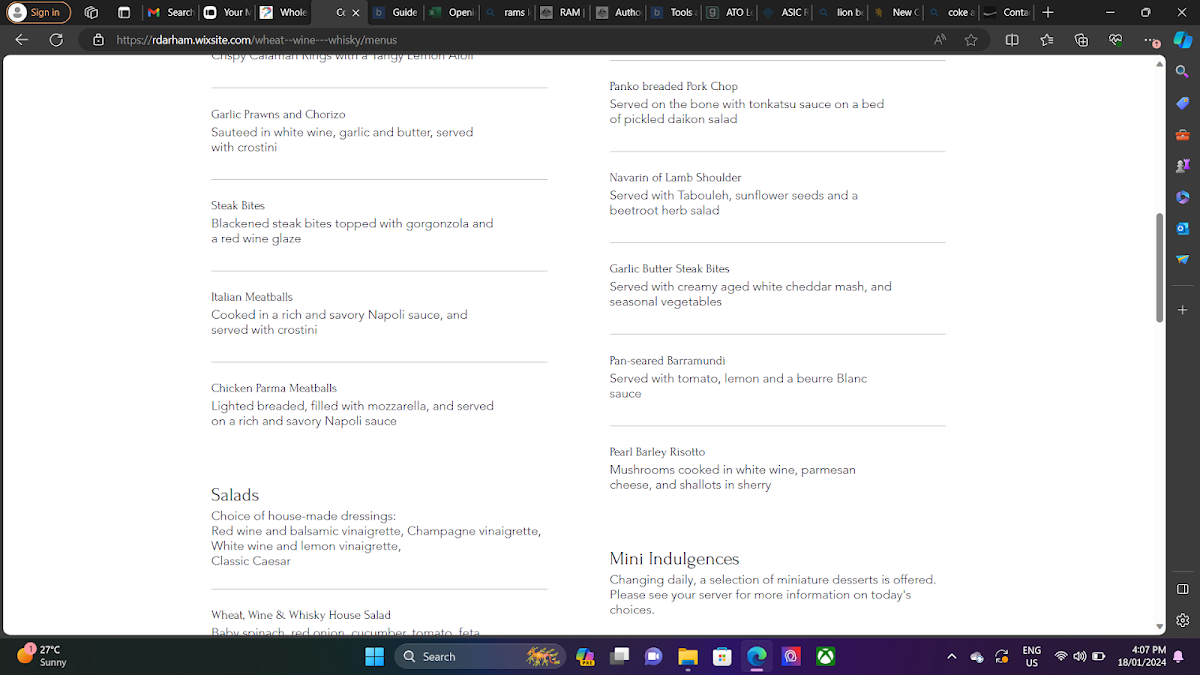The image size is (1200, 675).
Task: Switch to the ASIC tab
Action: tap(785, 12)
